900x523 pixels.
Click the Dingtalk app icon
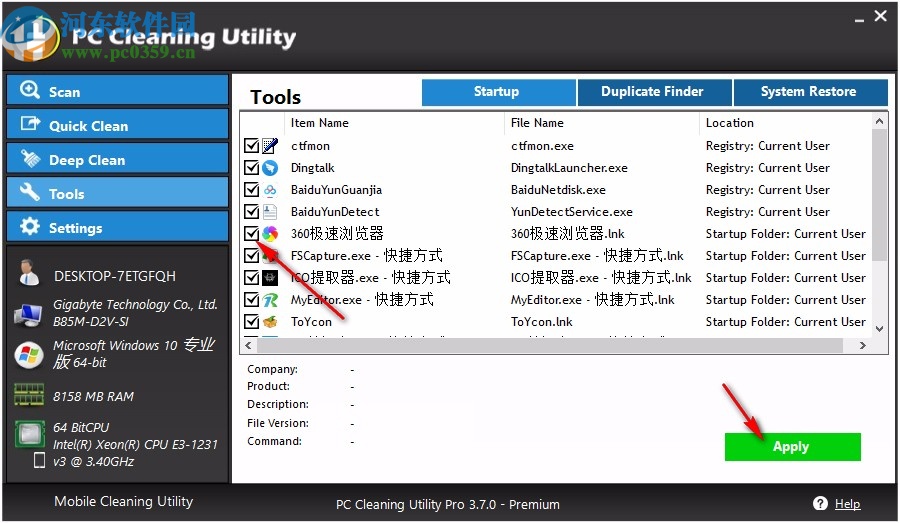tap(270, 168)
